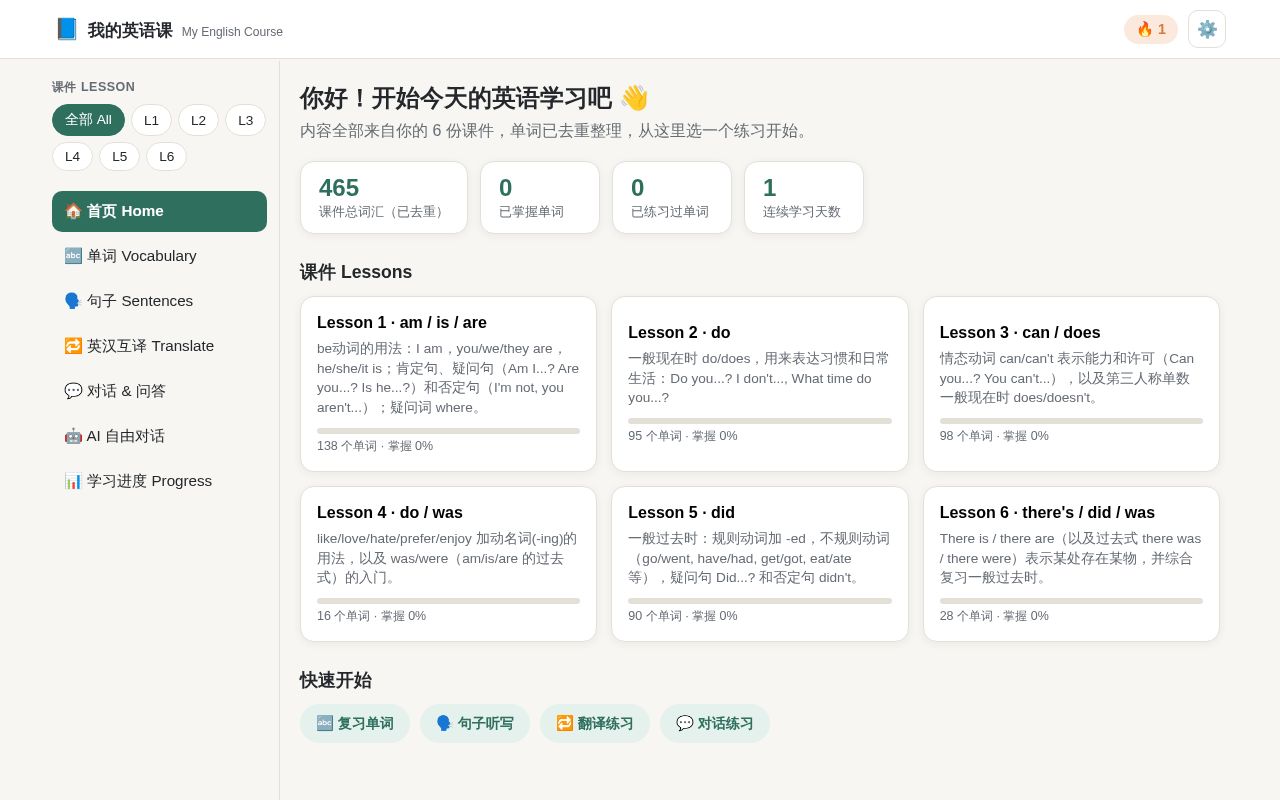1280x800 pixels.
Task: Click the 我的英语课 app title
Action: coord(130,31)
